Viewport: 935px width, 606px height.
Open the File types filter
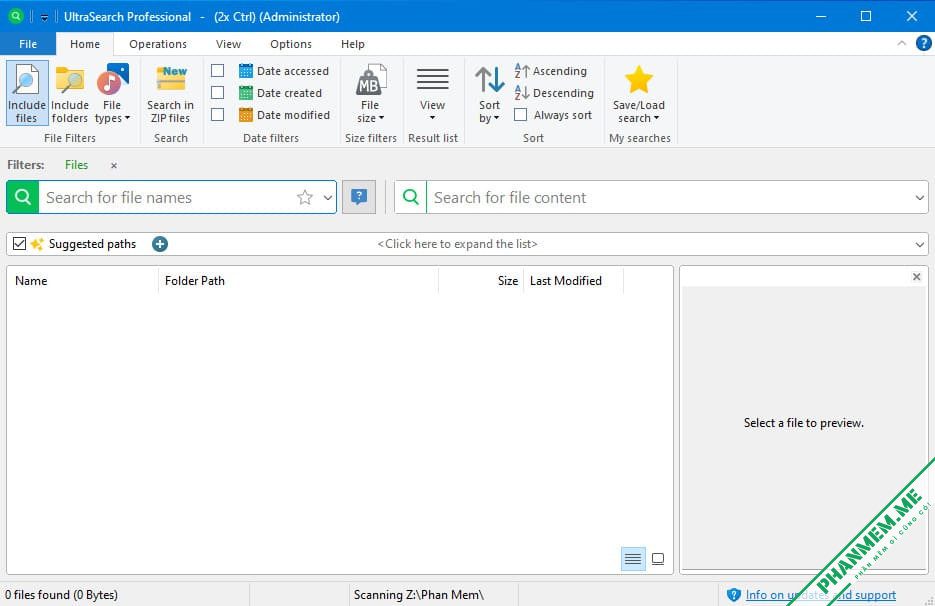112,92
